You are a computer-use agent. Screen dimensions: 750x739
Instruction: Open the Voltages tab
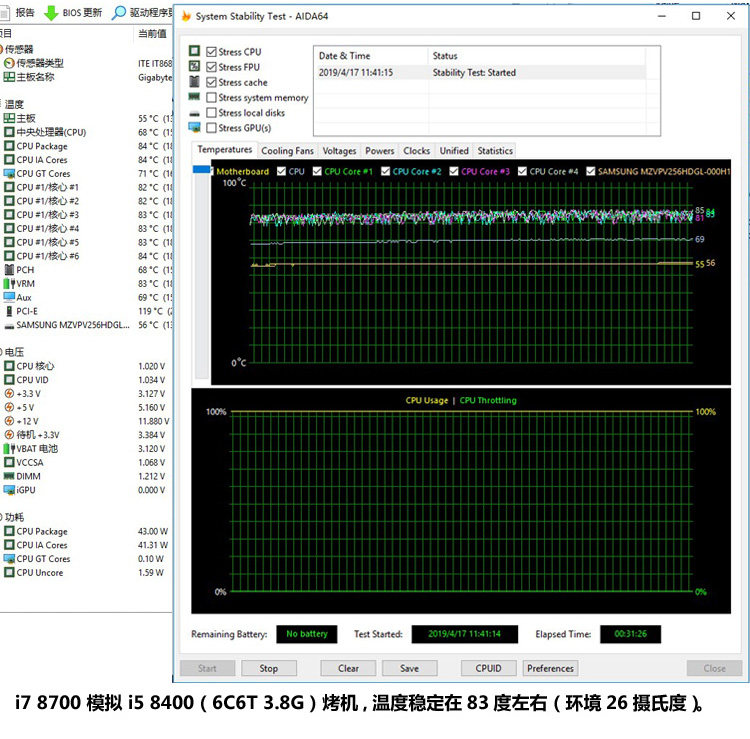tap(340, 151)
